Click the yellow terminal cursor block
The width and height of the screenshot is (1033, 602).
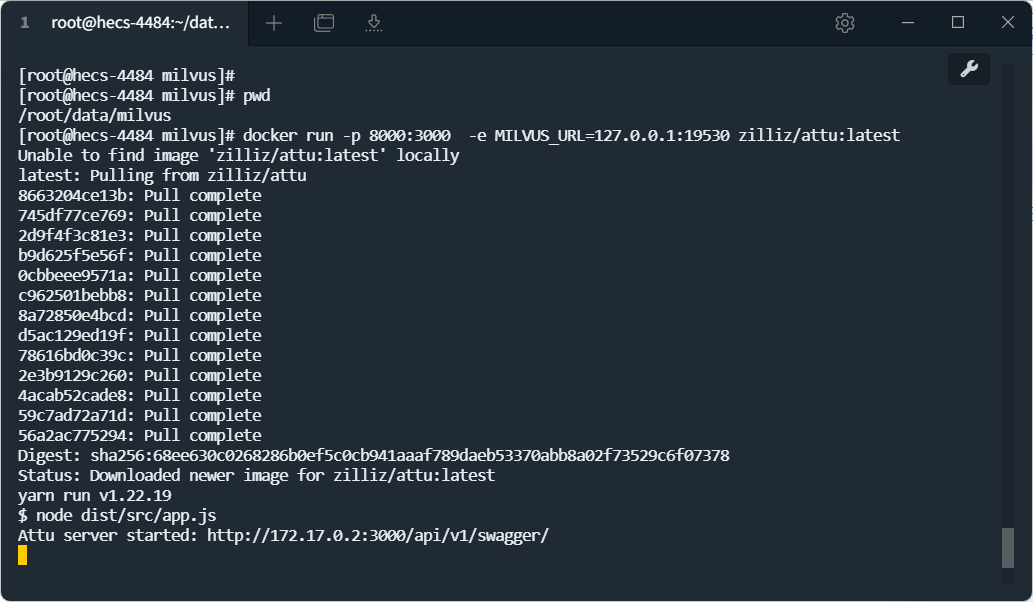click(x=22, y=555)
